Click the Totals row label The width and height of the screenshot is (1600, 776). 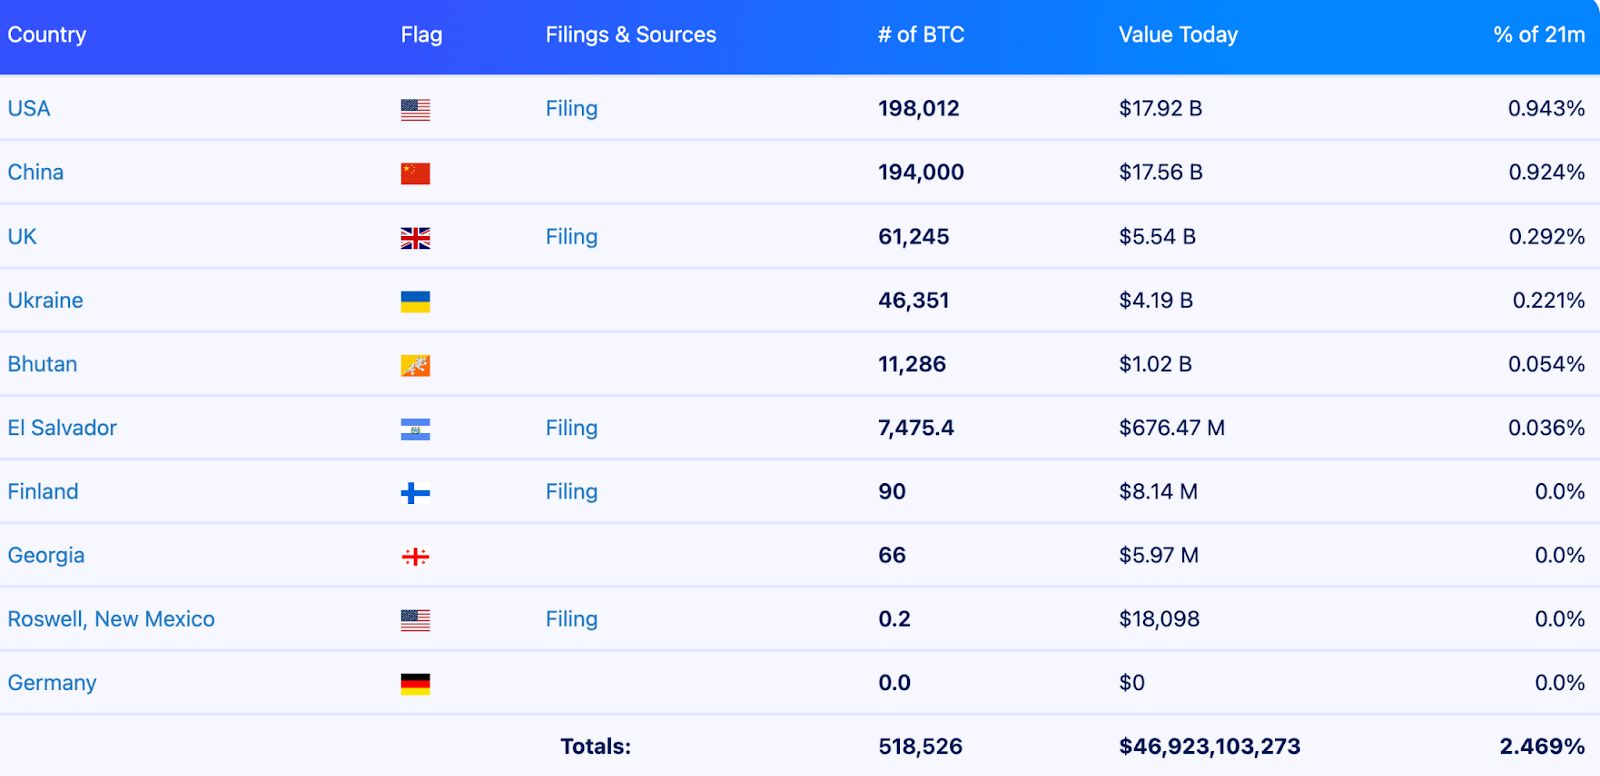click(x=594, y=745)
